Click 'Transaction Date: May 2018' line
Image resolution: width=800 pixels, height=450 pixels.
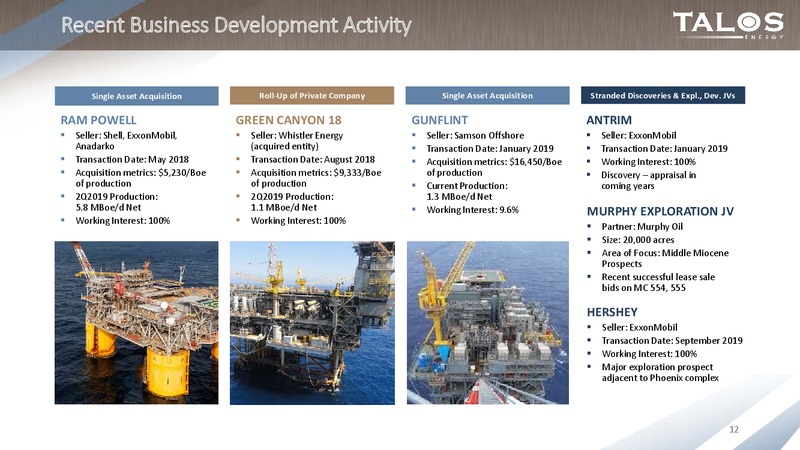click(x=132, y=159)
